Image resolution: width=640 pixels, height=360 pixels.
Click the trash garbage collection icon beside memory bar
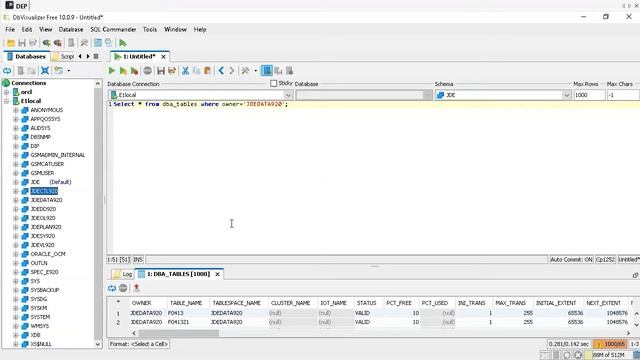point(636,355)
